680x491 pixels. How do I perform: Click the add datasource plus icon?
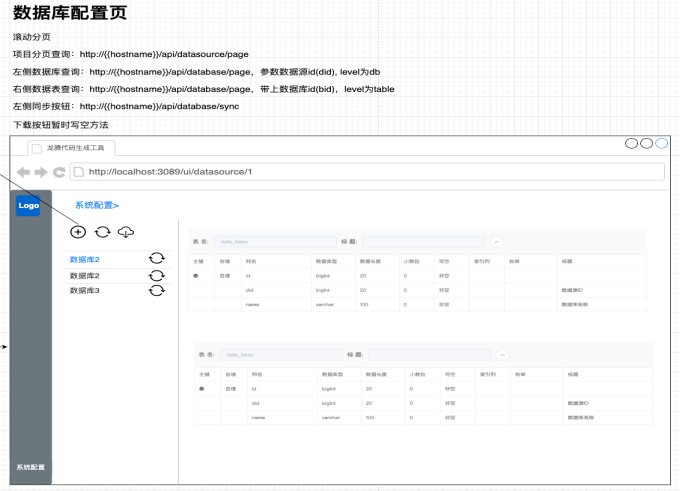click(78, 232)
